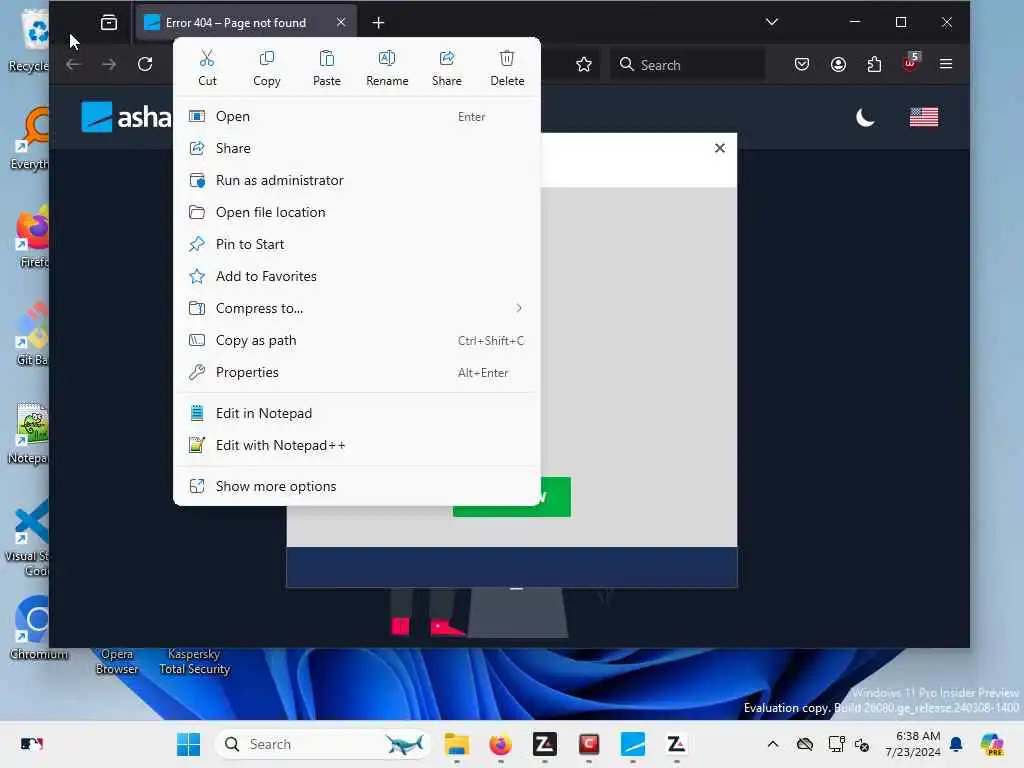Open Properties from context menu

pyautogui.click(x=357, y=372)
